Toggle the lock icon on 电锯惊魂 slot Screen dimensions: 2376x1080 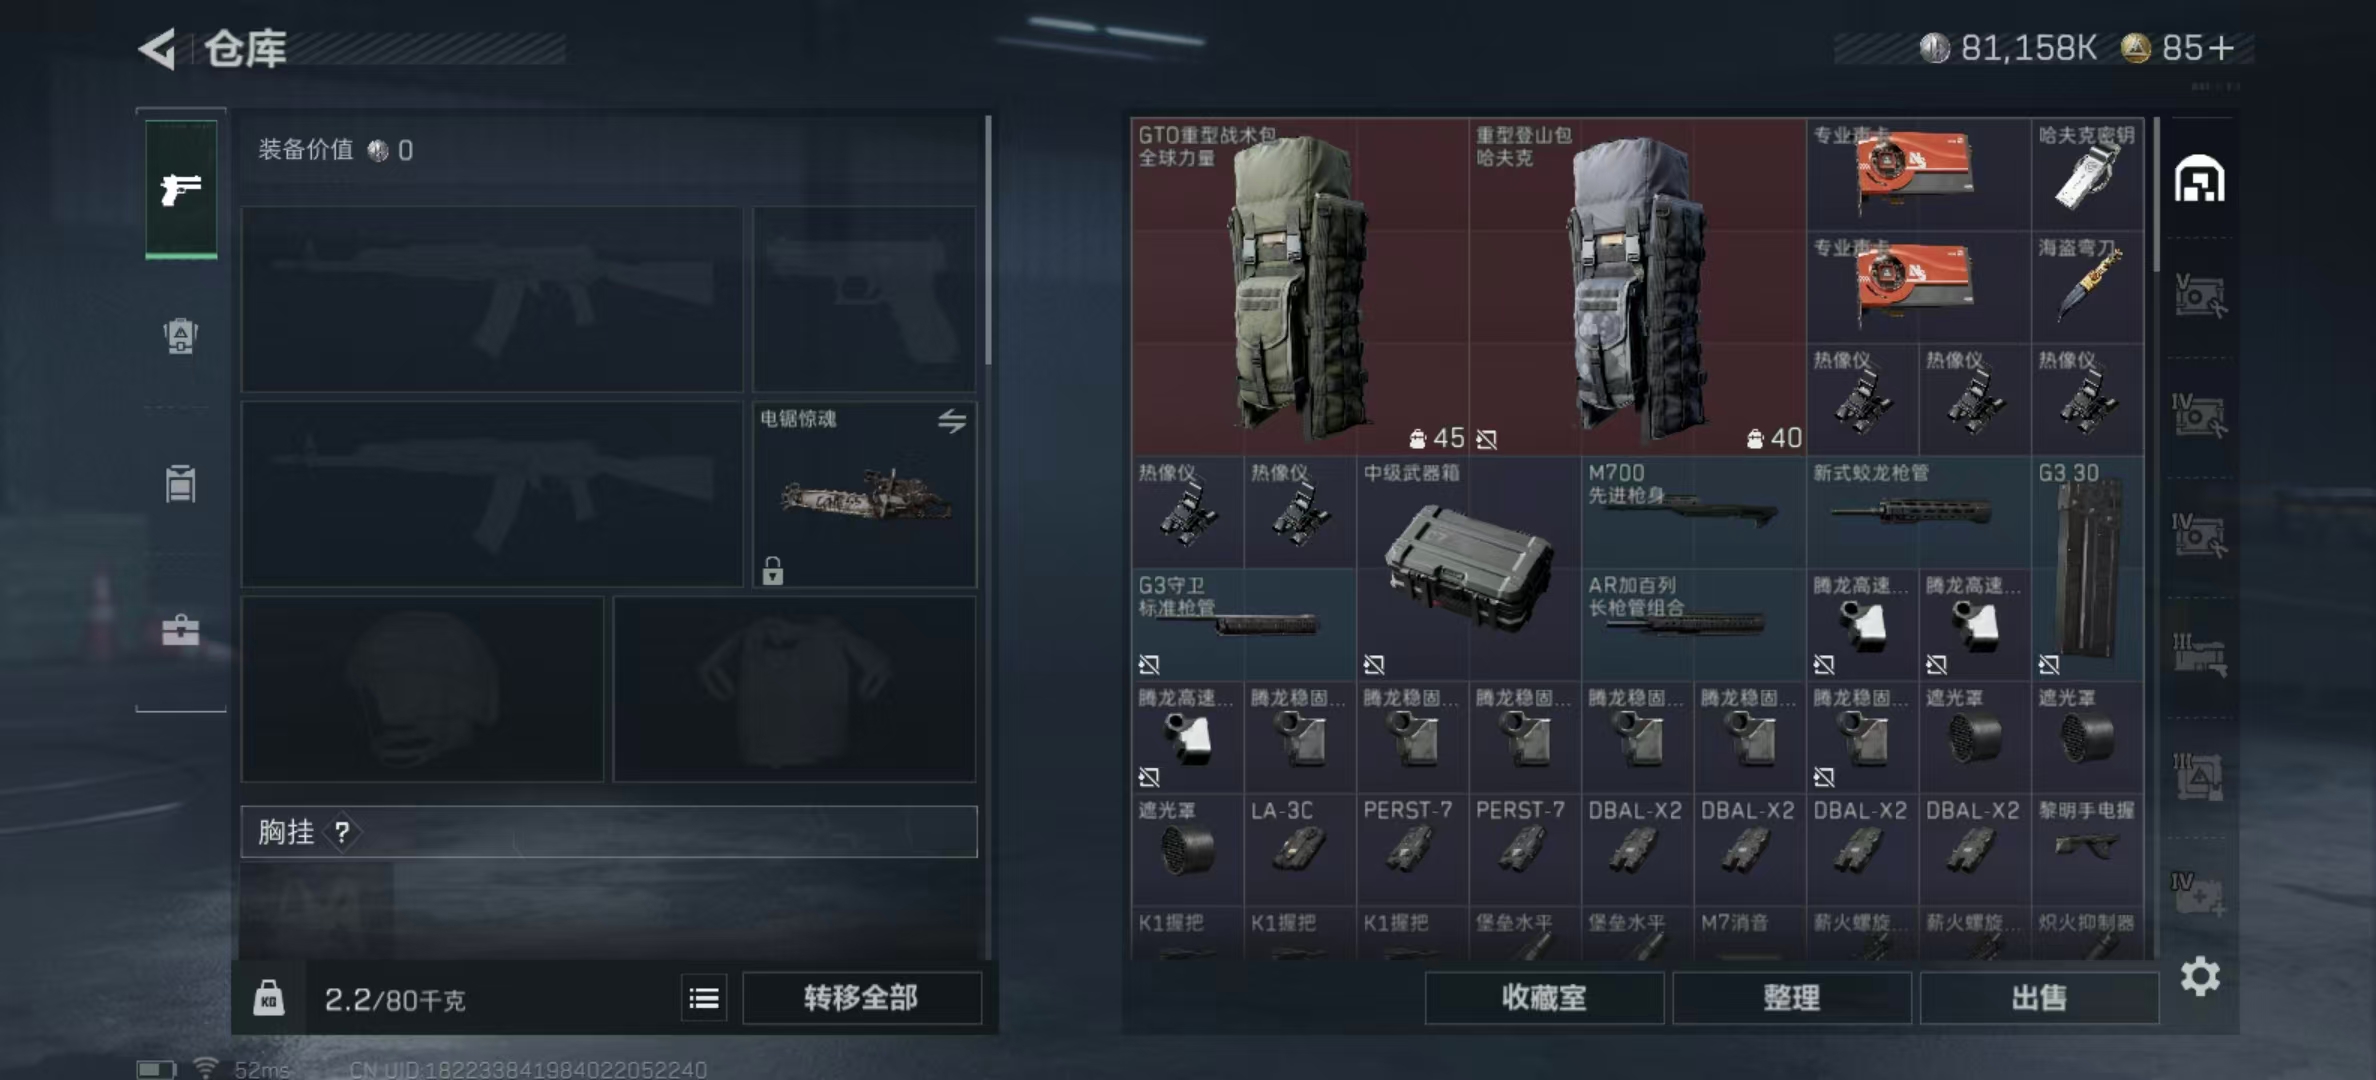[772, 570]
